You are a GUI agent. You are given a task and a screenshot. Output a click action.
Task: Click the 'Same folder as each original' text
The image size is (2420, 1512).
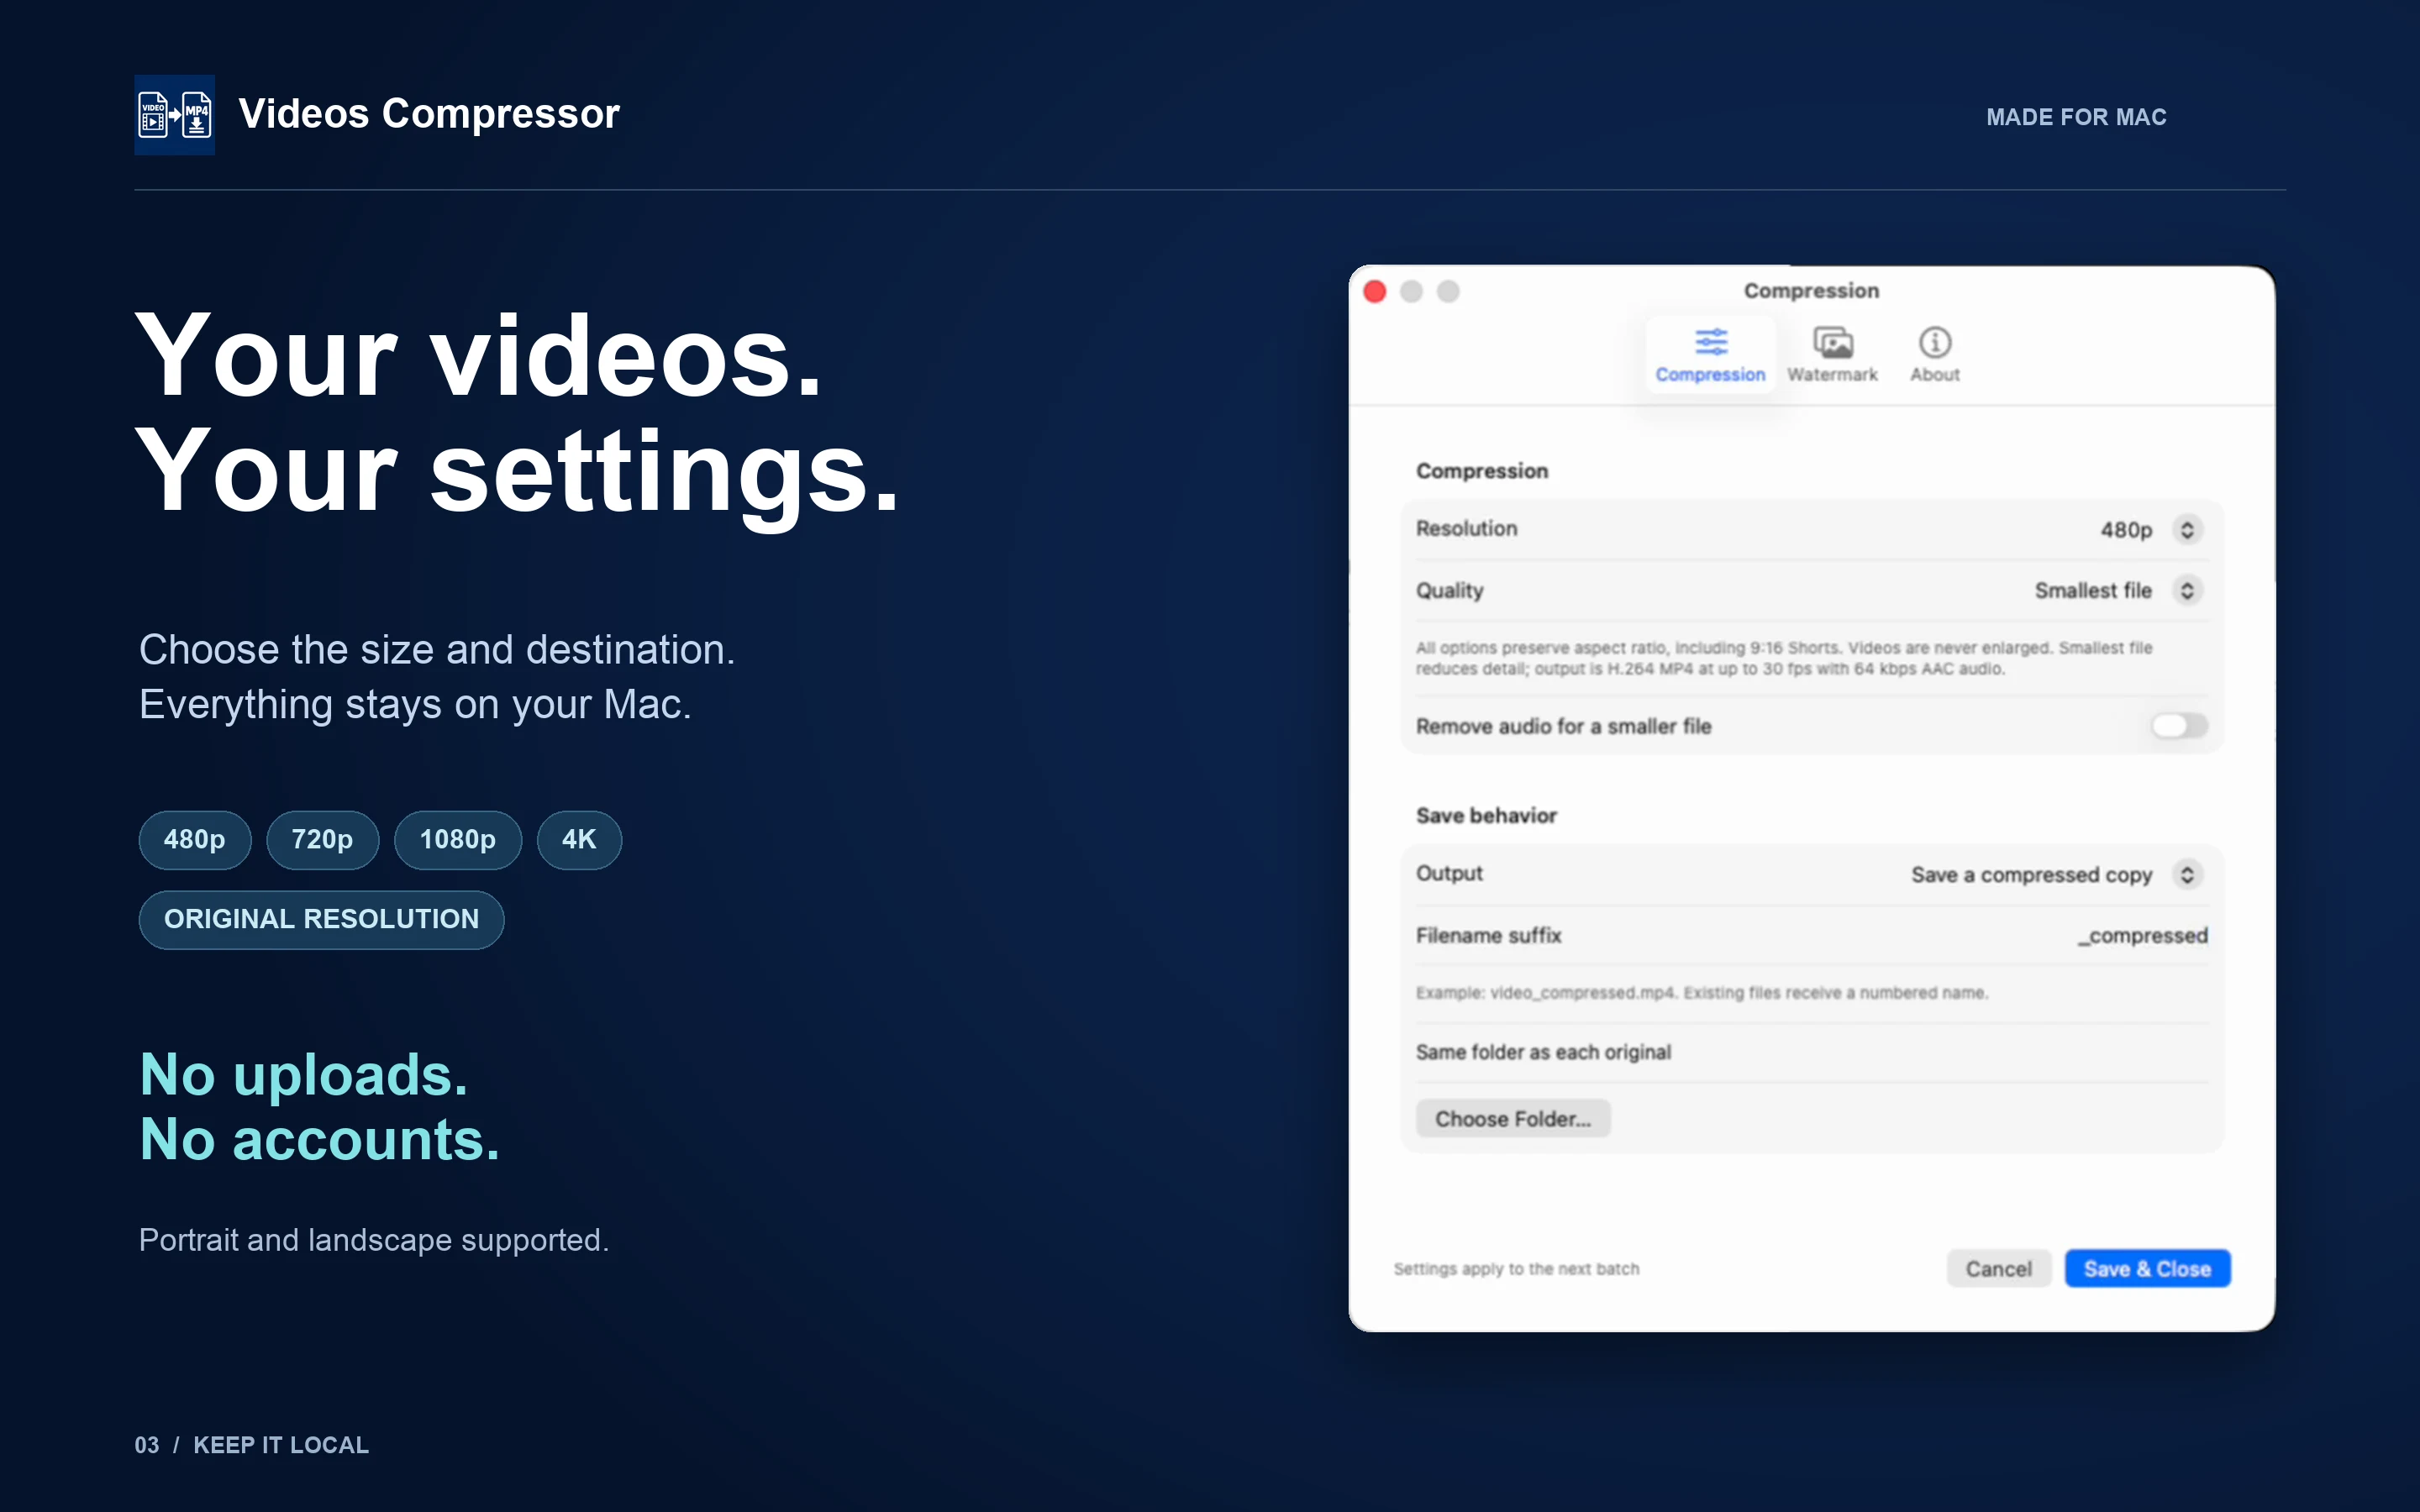1543,1052
